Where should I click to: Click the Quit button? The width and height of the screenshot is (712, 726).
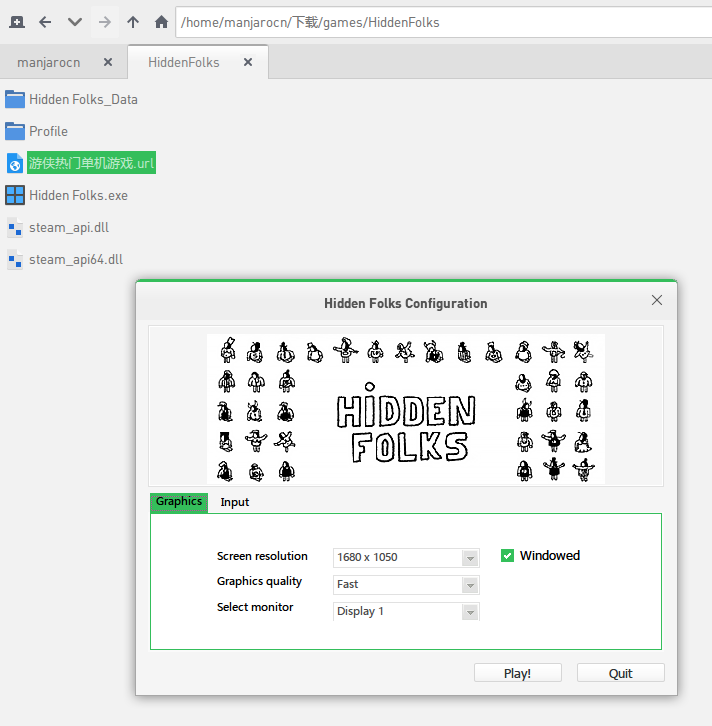click(620, 673)
